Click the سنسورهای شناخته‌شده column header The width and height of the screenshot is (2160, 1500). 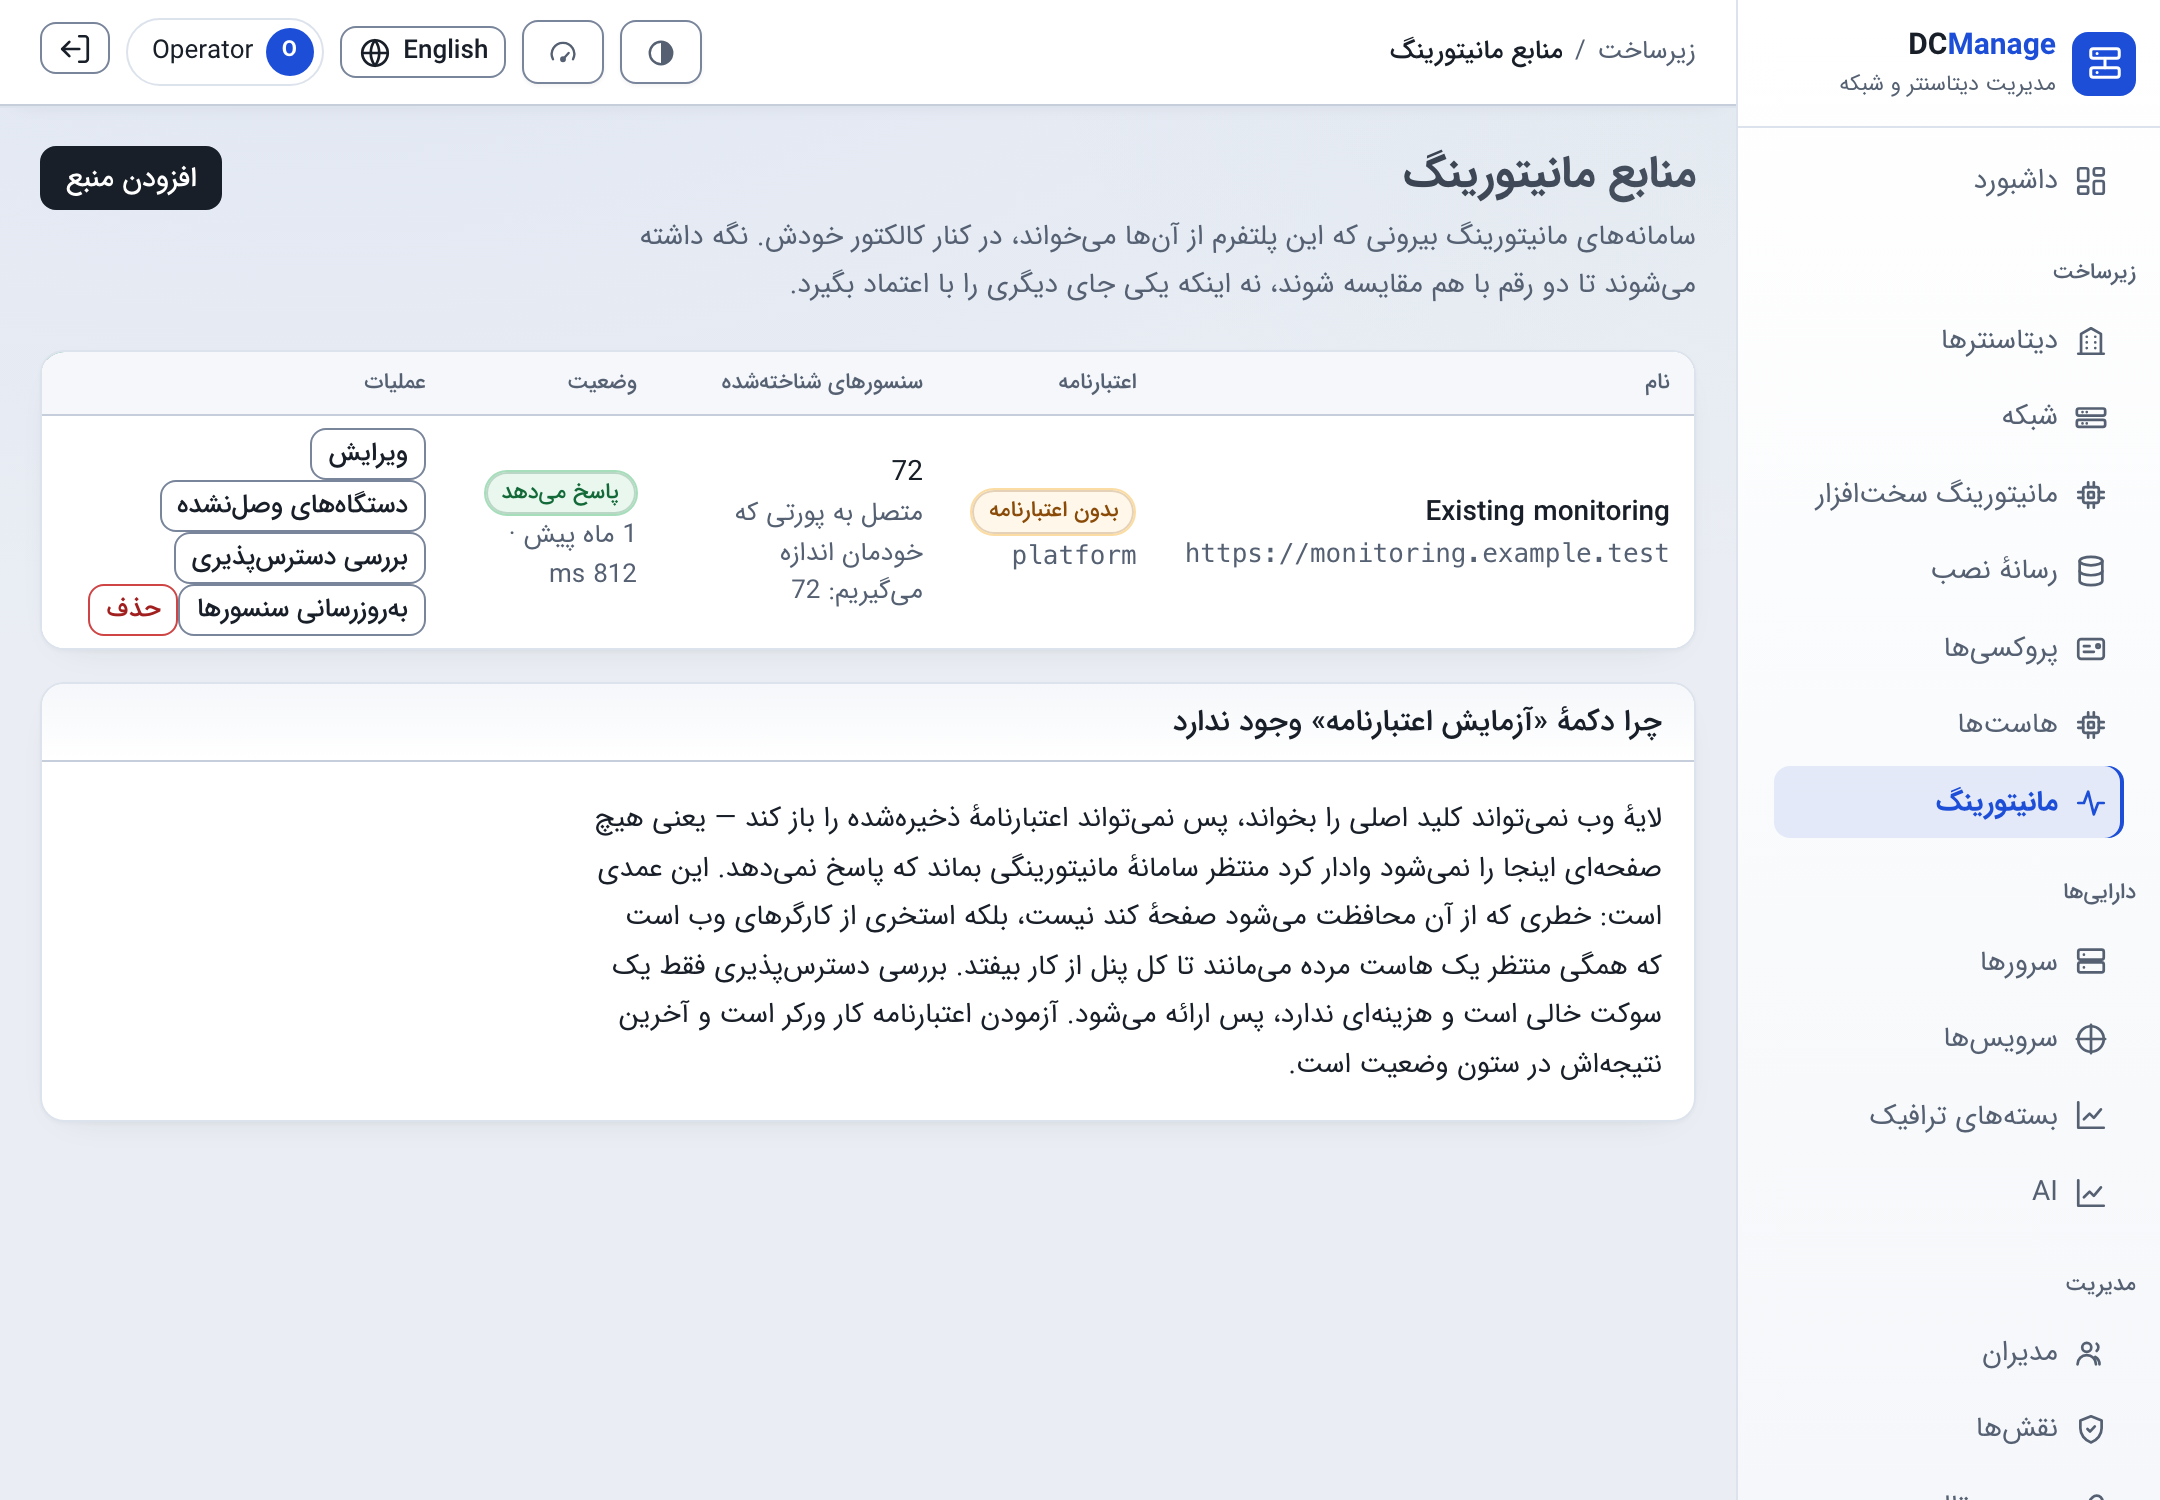[822, 382]
